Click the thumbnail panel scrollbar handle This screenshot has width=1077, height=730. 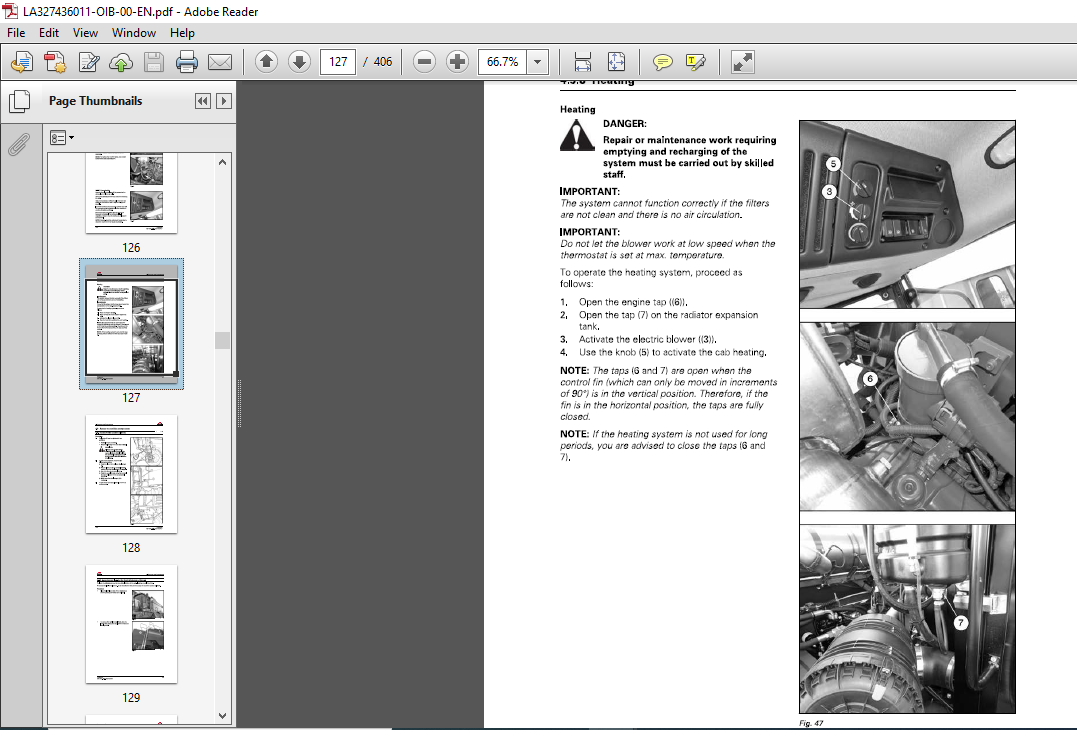(x=222, y=341)
